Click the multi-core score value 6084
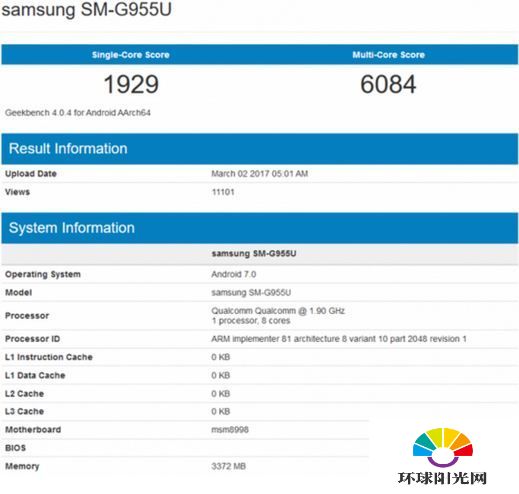The width and height of the screenshot is (519, 494). [388, 84]
